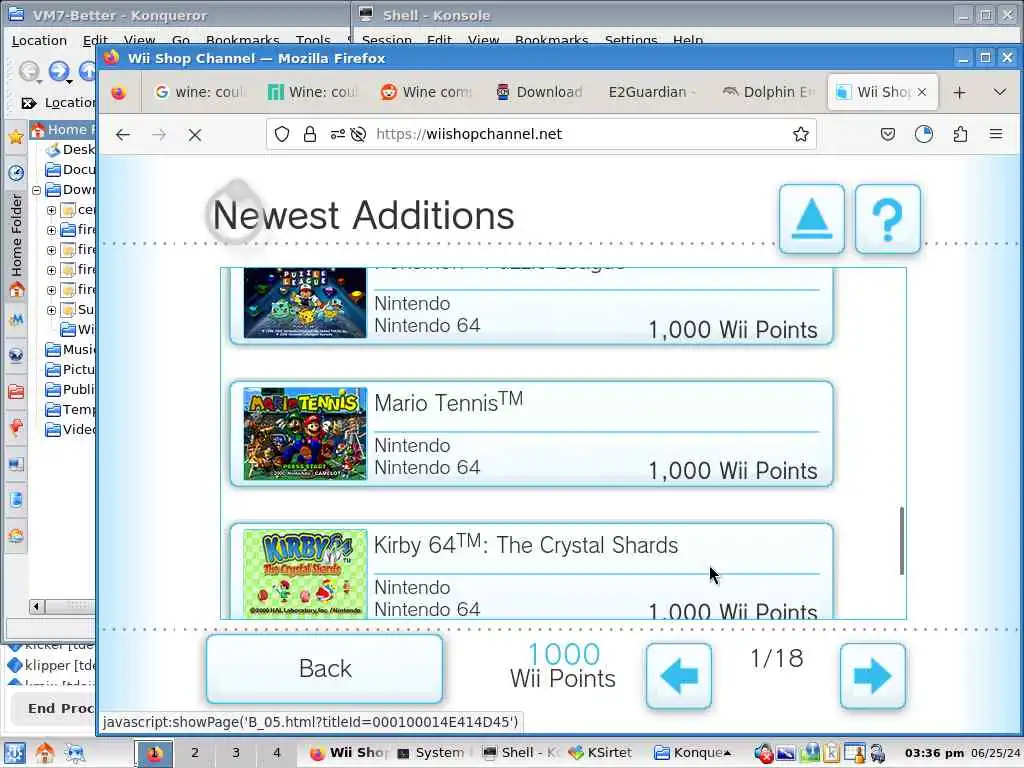The height and width of the screenshot is (768, 1024).
Task: Stop loading the page in Firefox
Action: pyautogui.click(x=195, y=135)
